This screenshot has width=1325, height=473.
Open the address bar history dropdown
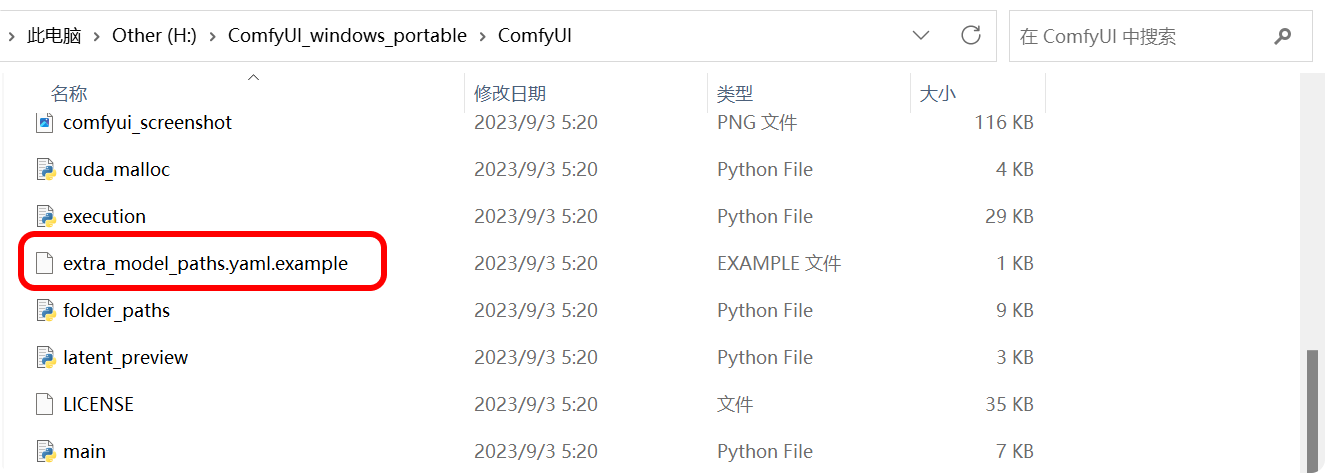(921, 36)
